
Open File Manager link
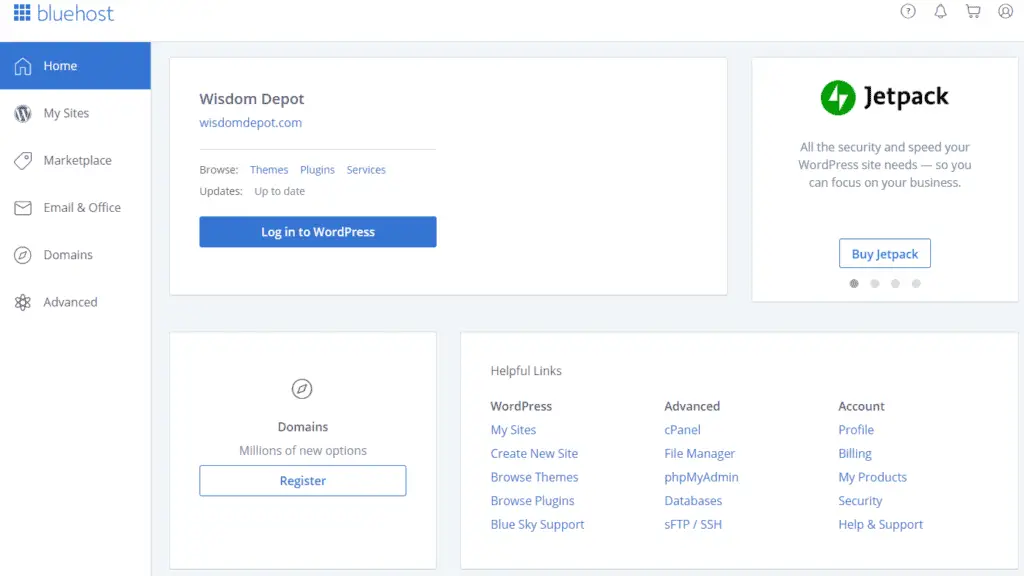(699, 453)
